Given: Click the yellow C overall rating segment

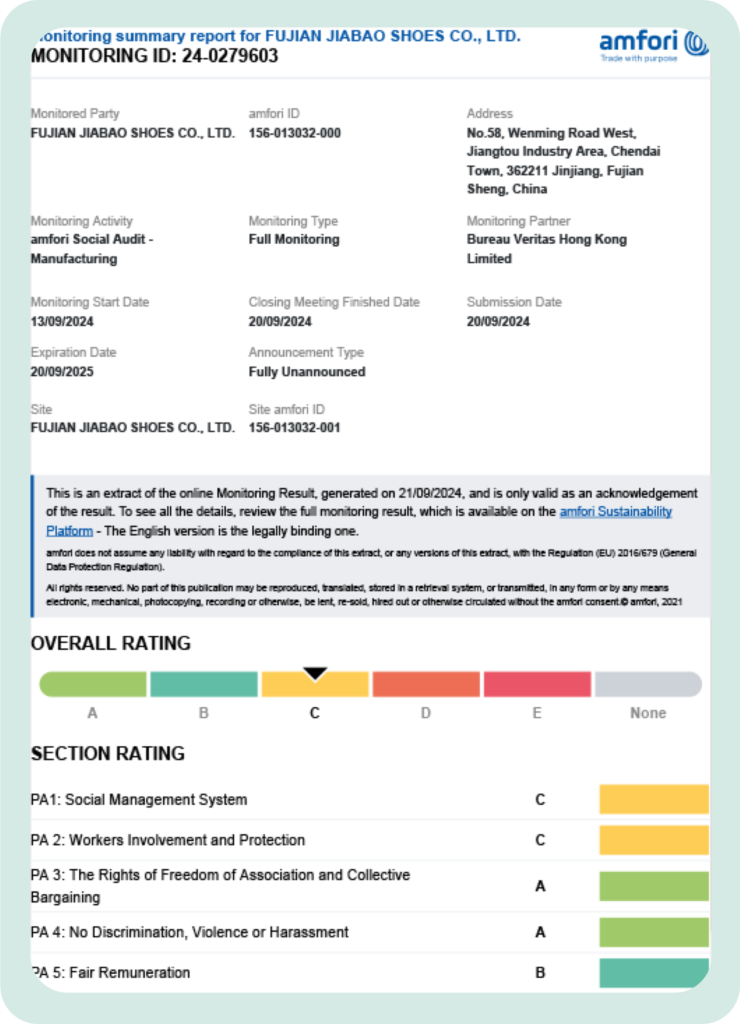Looking at the screenshot, I should 315,687.
